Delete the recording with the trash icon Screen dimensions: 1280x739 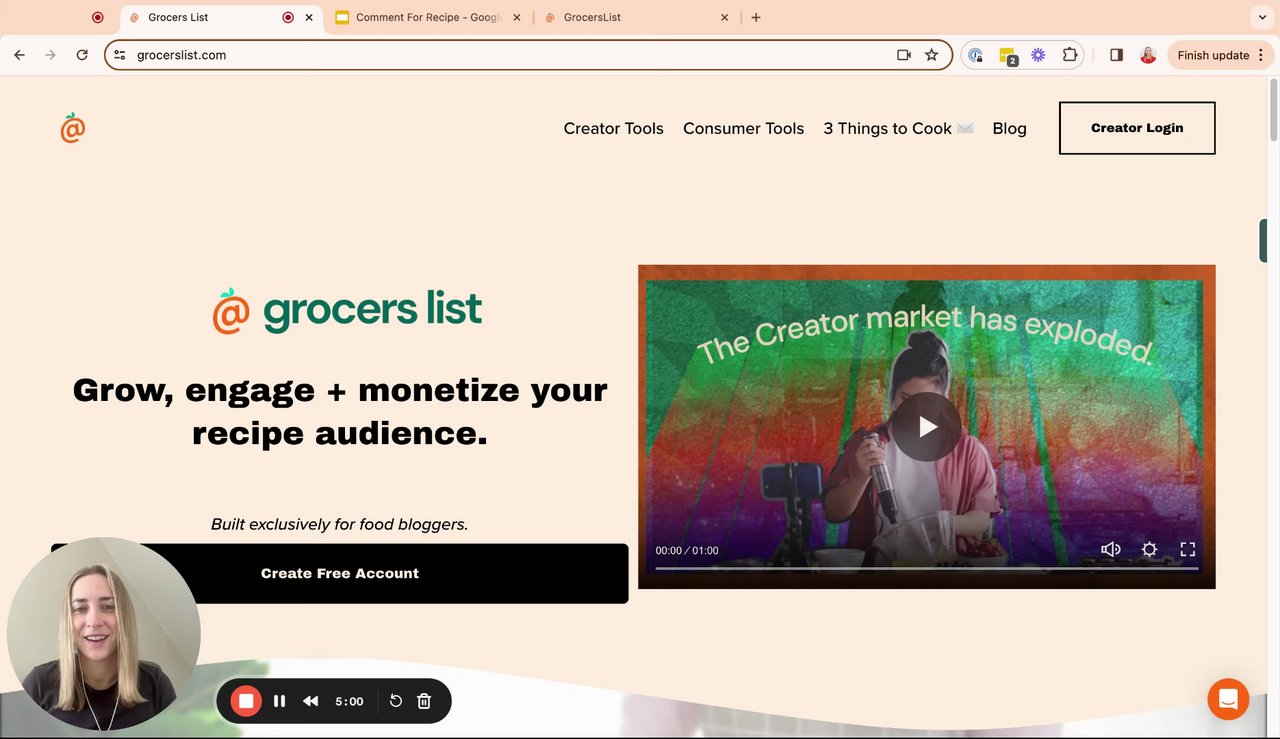[x=424, y=701]
